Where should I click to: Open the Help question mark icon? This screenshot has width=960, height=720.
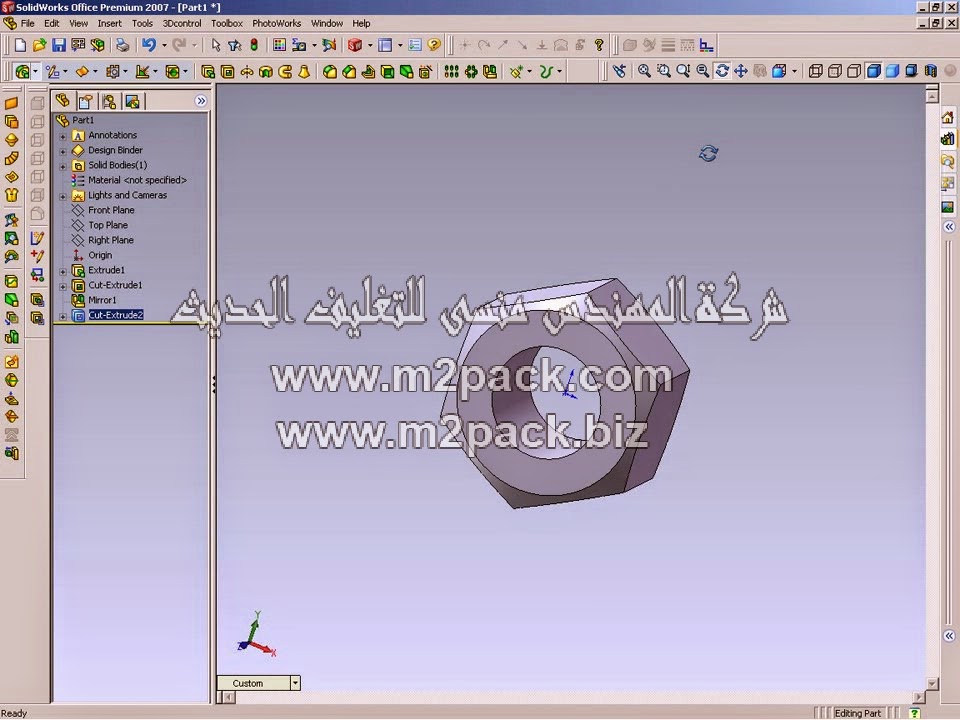[433, 45]
